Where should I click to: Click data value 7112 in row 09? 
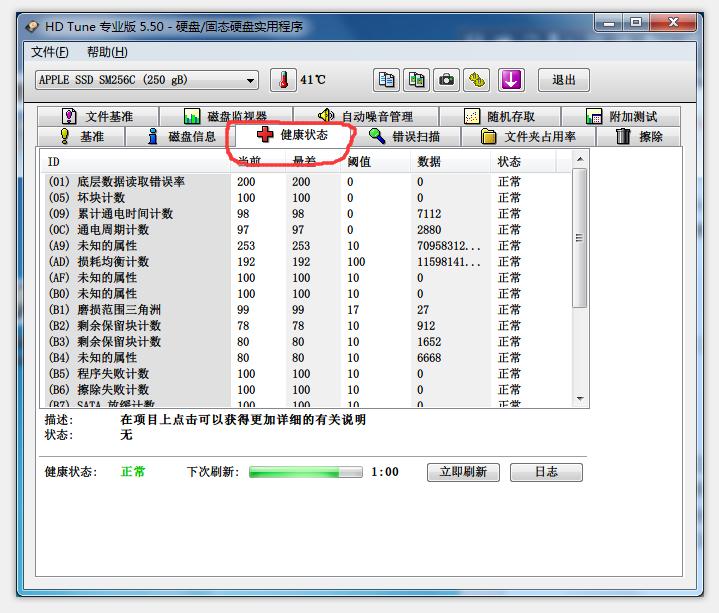(429, 214)
